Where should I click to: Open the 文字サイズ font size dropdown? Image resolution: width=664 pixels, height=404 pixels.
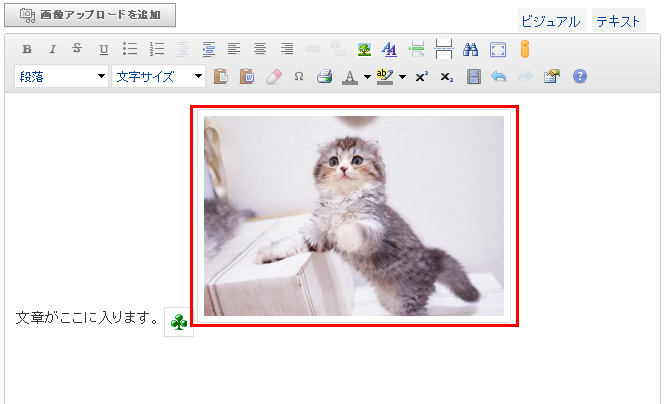(158, 77)
